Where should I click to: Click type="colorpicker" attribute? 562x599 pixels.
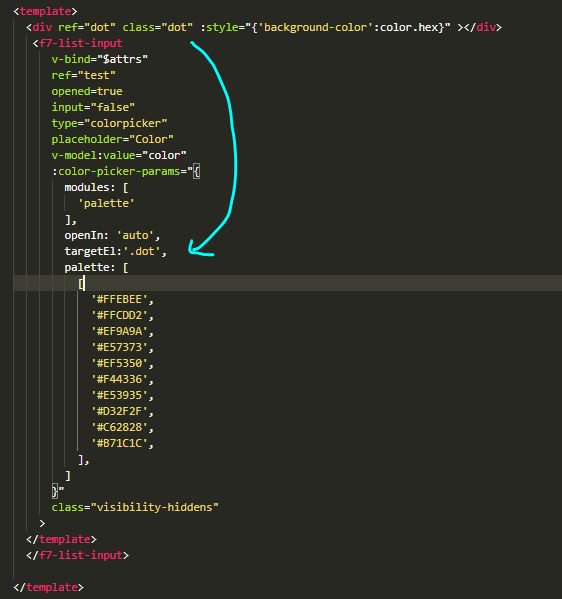pos(109,123)
